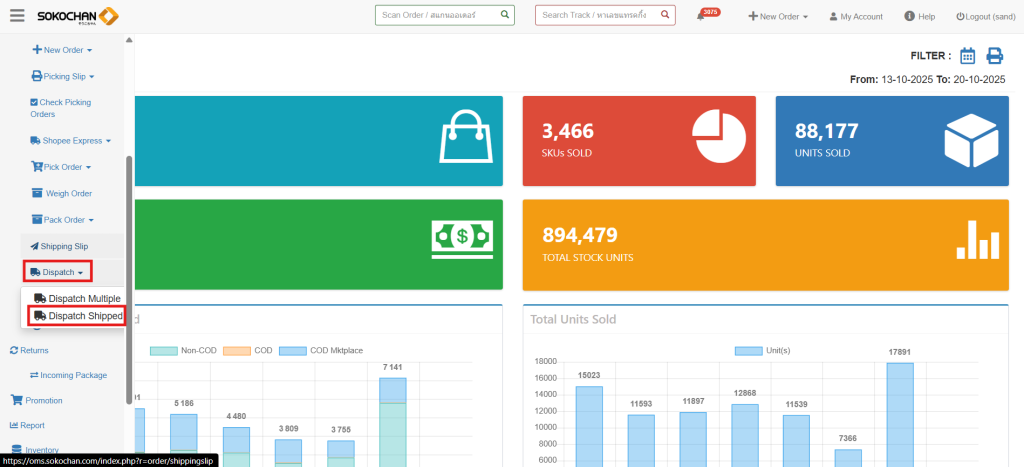Expand the New Order dropdown in header

pyautogui.click(x=778, y=17)
